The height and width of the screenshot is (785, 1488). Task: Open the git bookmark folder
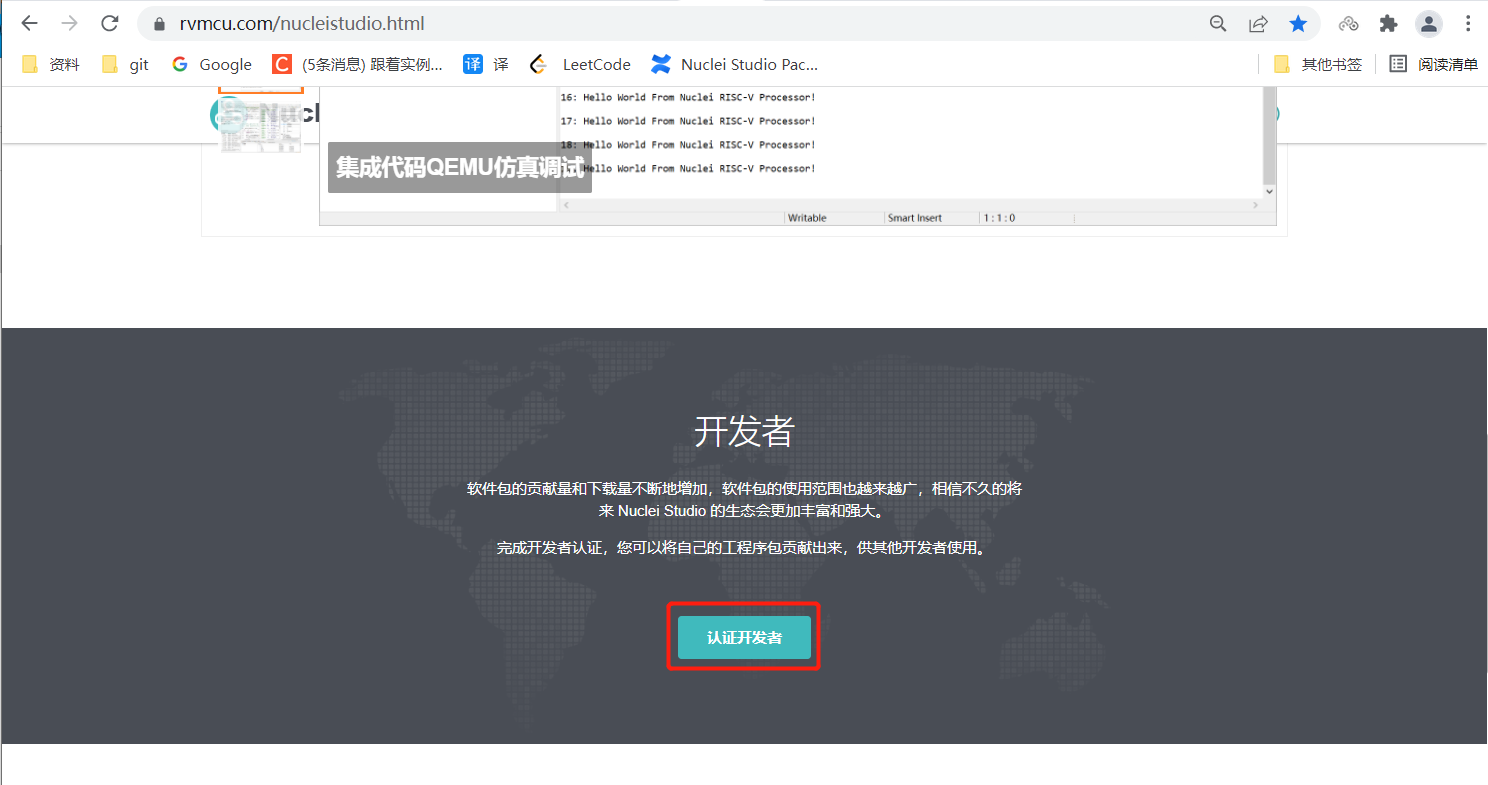[126, 65]
